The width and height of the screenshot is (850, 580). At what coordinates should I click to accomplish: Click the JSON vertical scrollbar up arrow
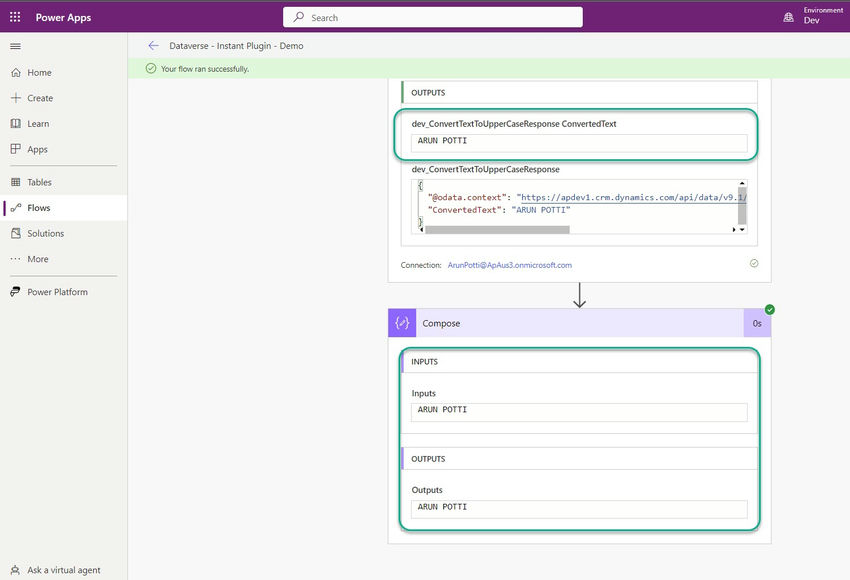point(742,183)
